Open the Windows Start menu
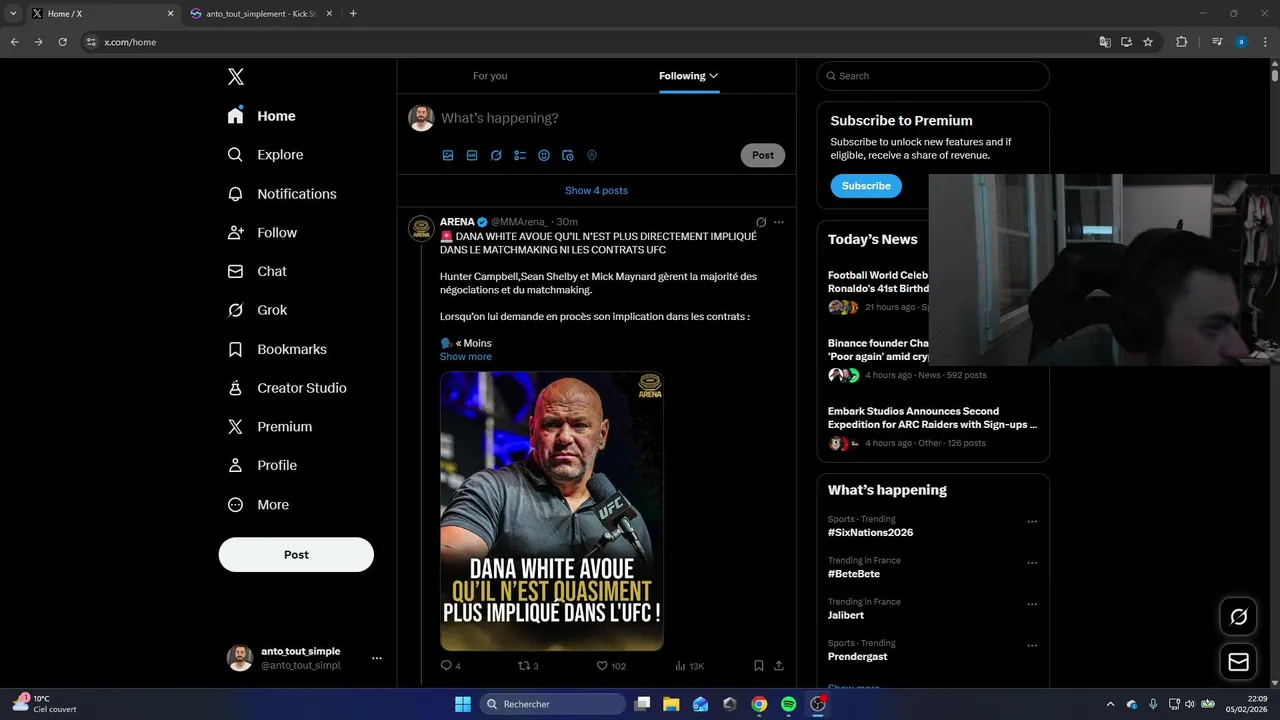 (463, 704)
